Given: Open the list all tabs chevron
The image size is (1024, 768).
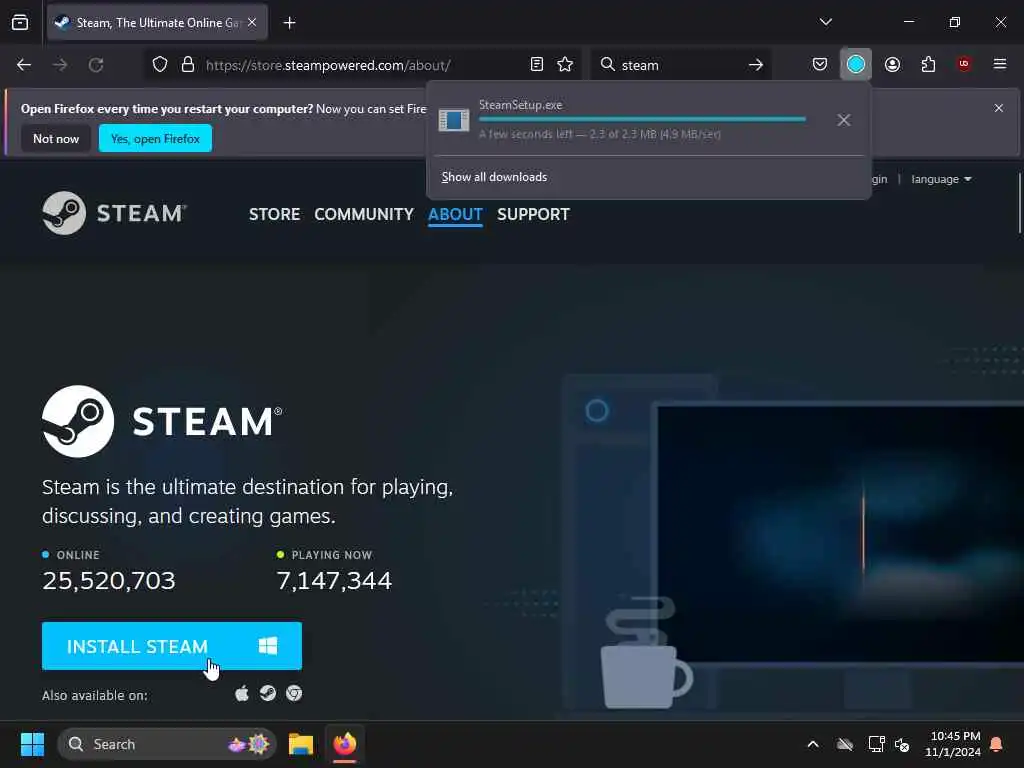Looking at the screenshot, I should (825, 22).
